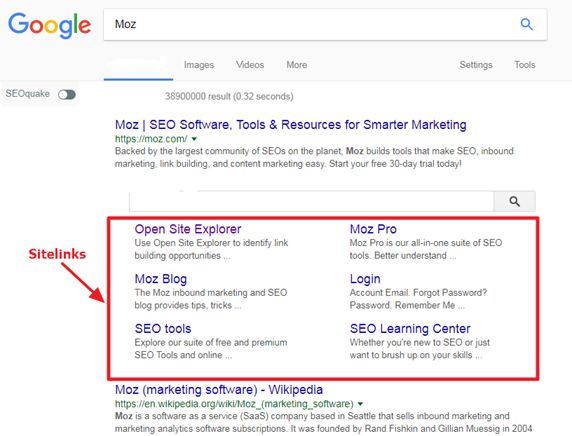Click the SEOquake label

(28, 94)
